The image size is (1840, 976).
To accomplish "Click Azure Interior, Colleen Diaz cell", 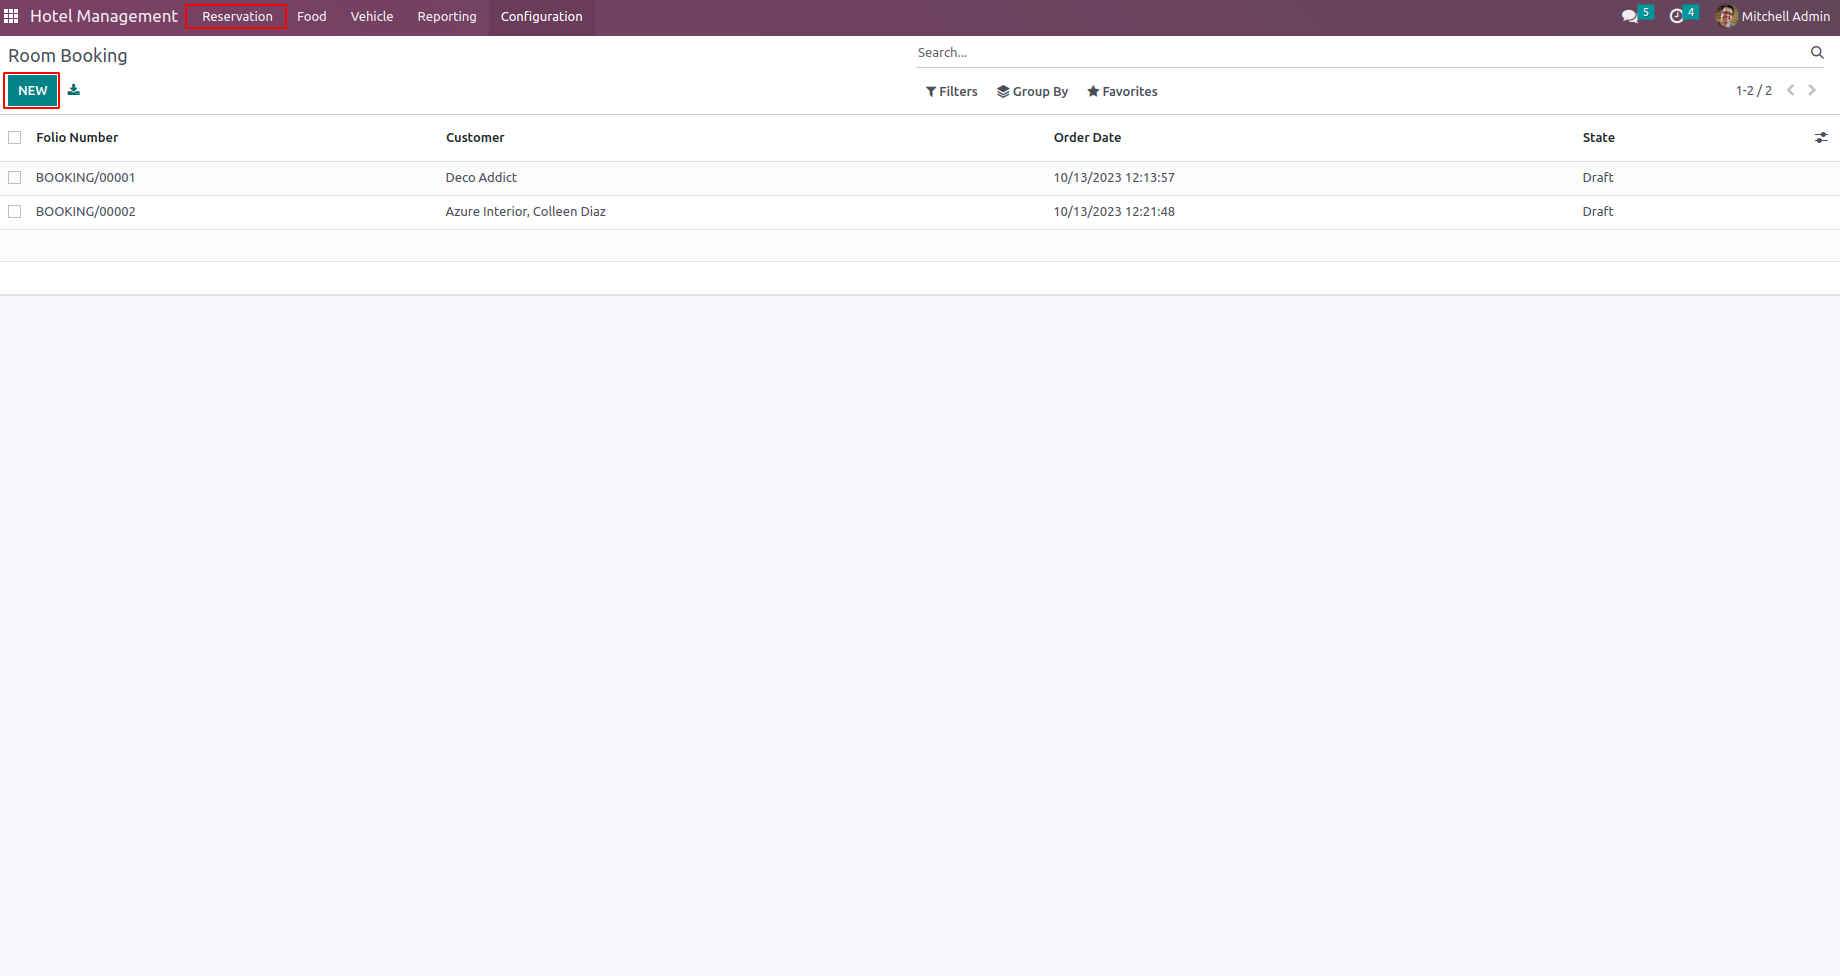I will (x=526, y=212).
